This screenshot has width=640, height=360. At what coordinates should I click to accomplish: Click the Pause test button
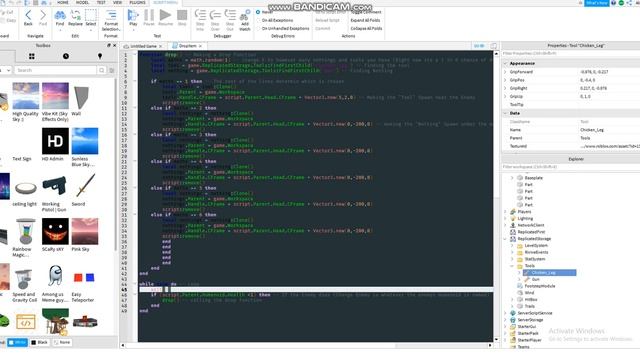click(x=149, y=16)
